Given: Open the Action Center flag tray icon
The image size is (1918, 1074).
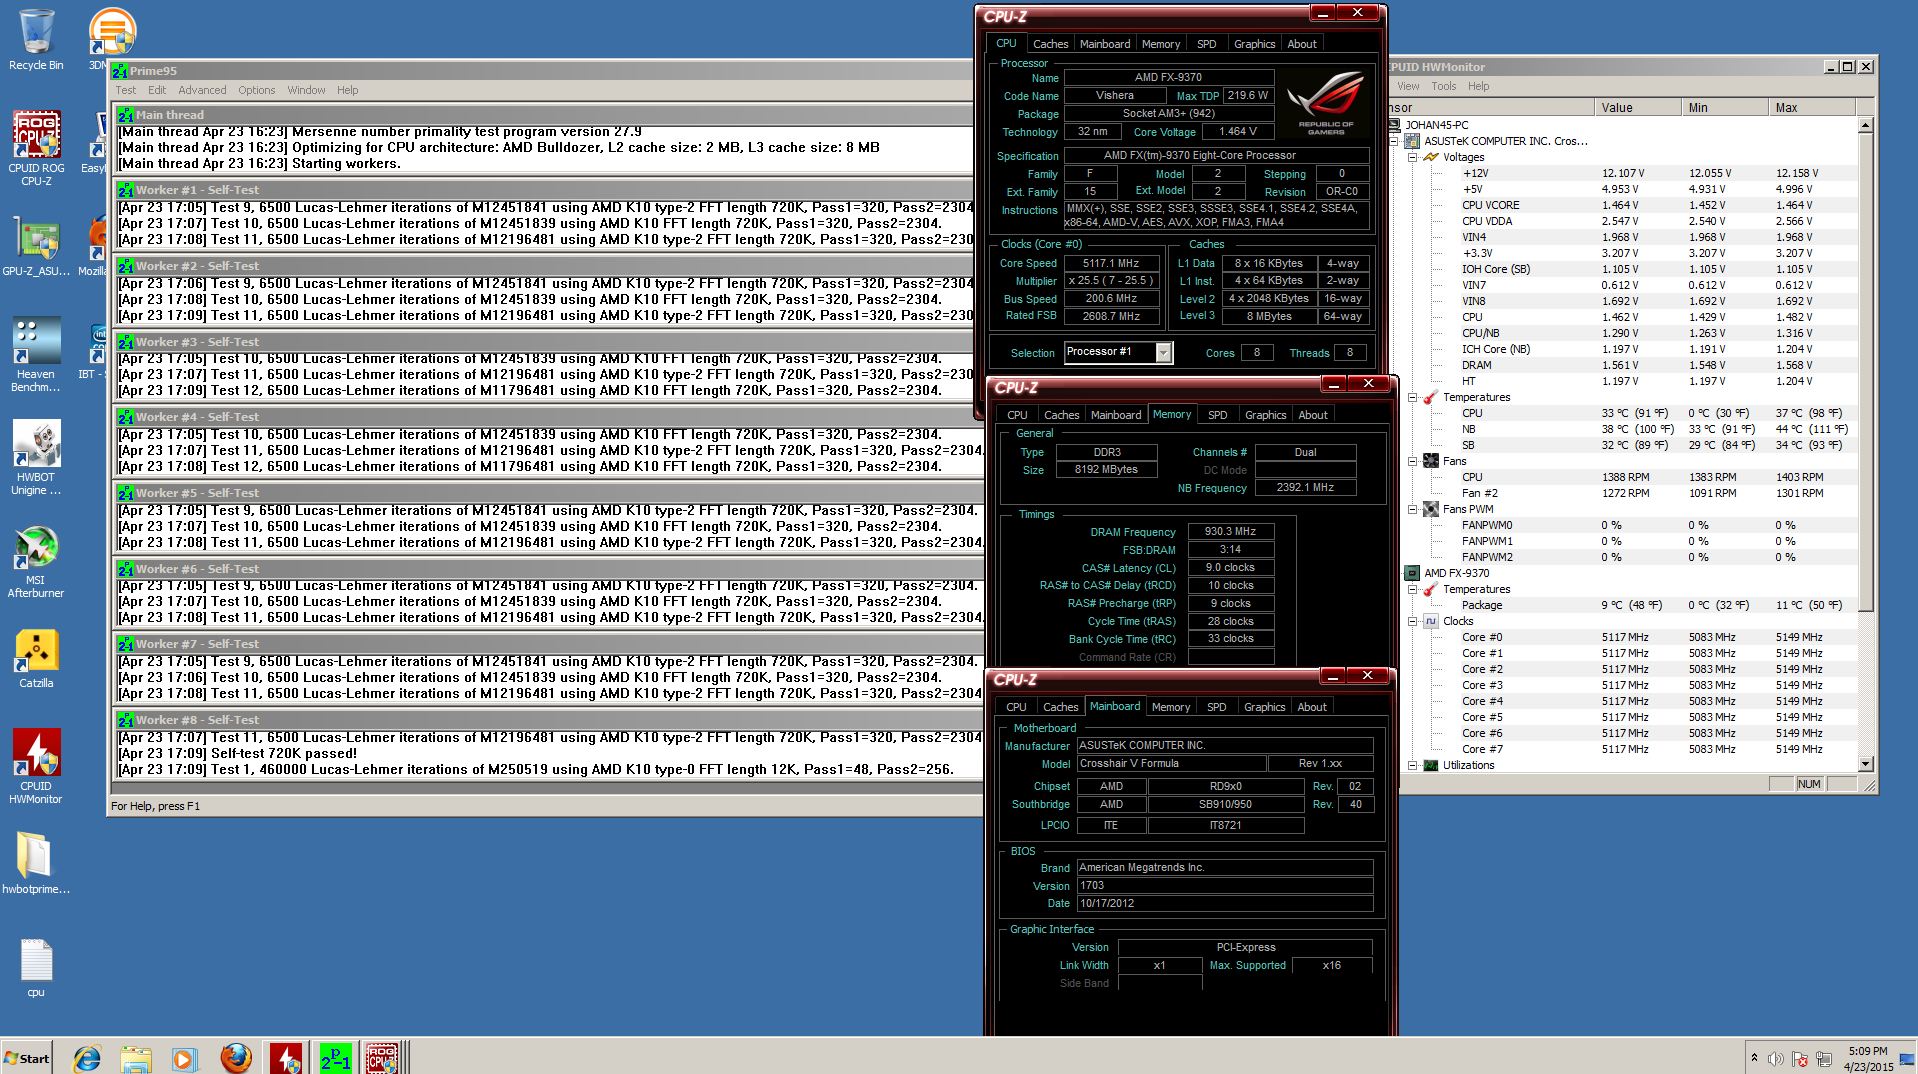Looking at the screenshot, I should coord(1799,1059).
